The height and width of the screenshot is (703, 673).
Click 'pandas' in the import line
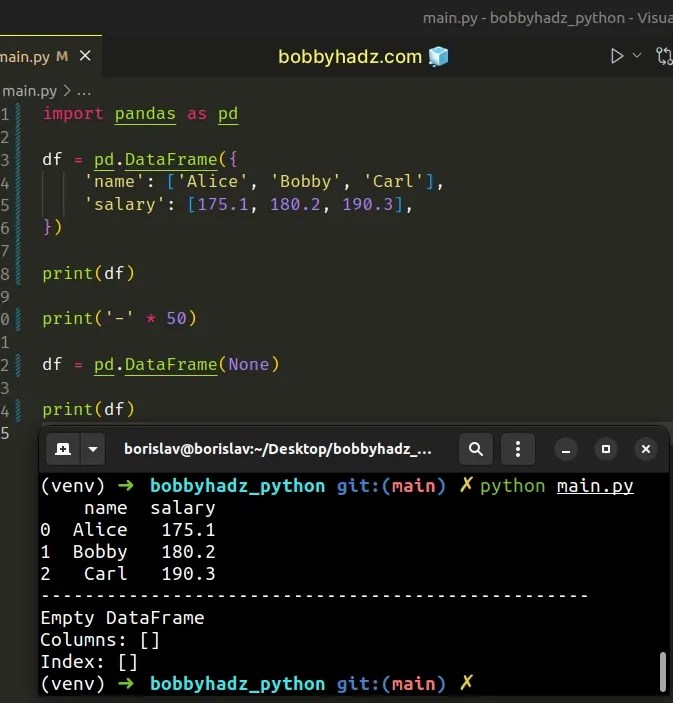pyautogui.click(x=145, y=114)
